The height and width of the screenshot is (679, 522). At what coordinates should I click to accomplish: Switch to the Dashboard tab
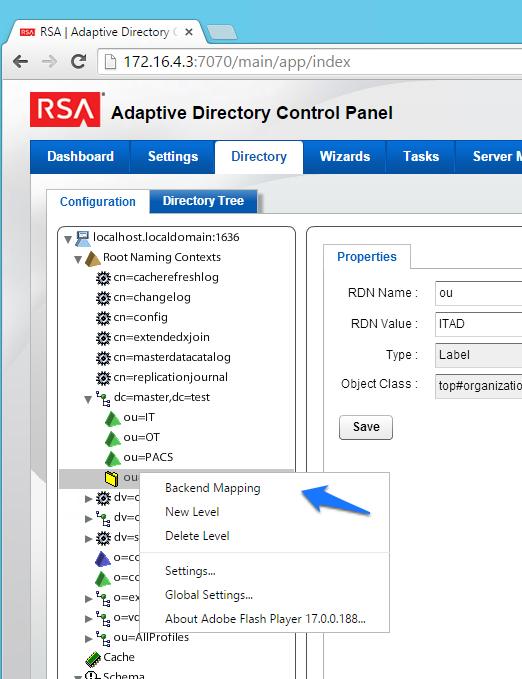pos(80,157)
